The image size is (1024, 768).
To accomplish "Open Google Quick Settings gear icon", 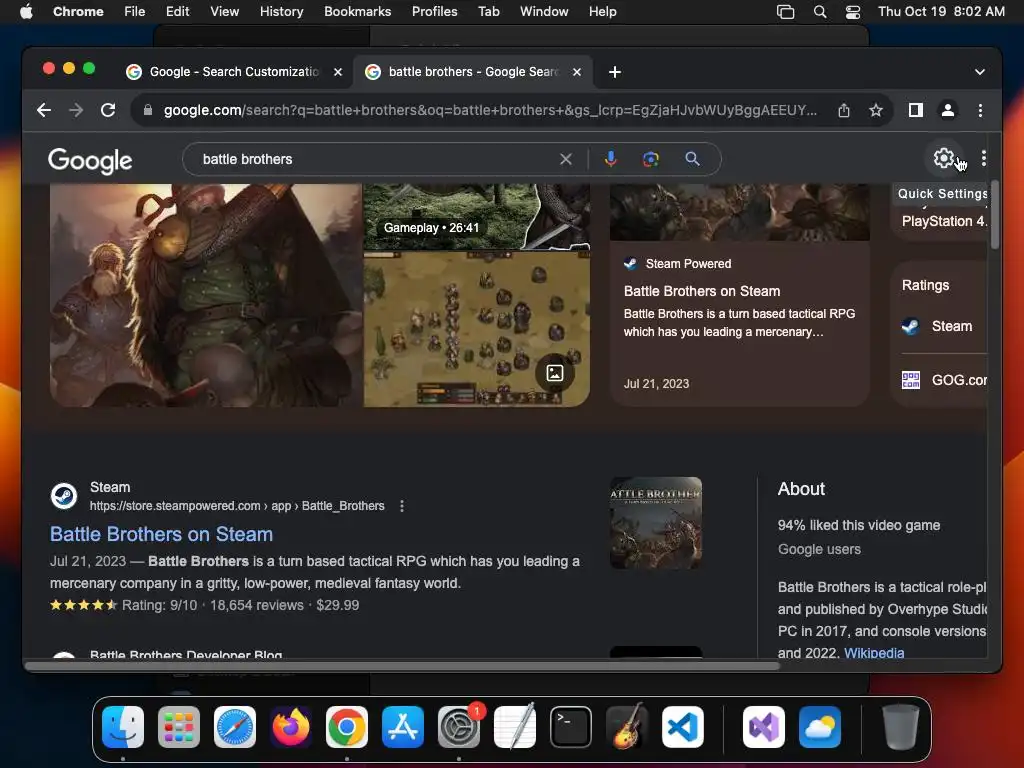I will click(944, 158).
